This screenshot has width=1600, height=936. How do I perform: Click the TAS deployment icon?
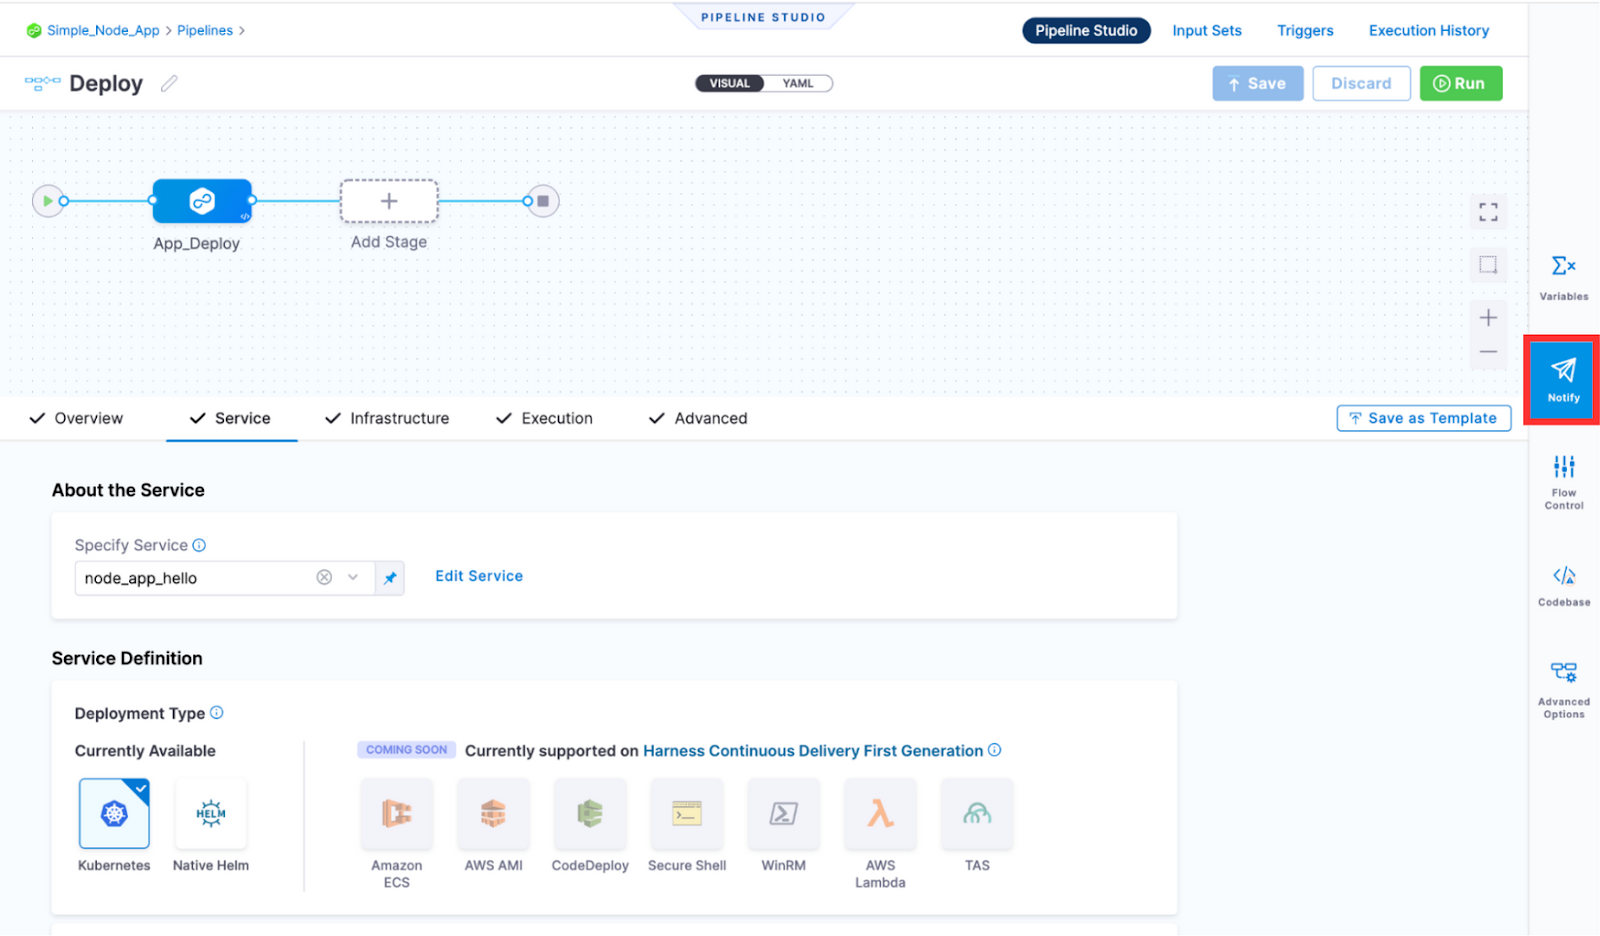[x=977, y=813]
